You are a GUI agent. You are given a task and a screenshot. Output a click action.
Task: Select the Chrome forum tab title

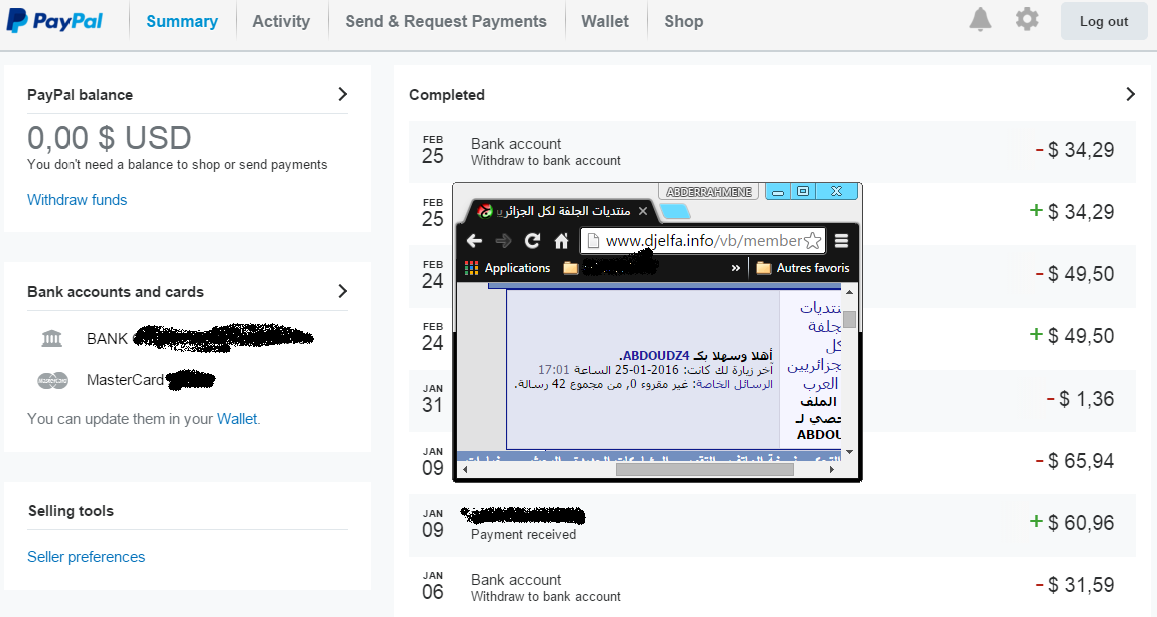tap(562, 211)
